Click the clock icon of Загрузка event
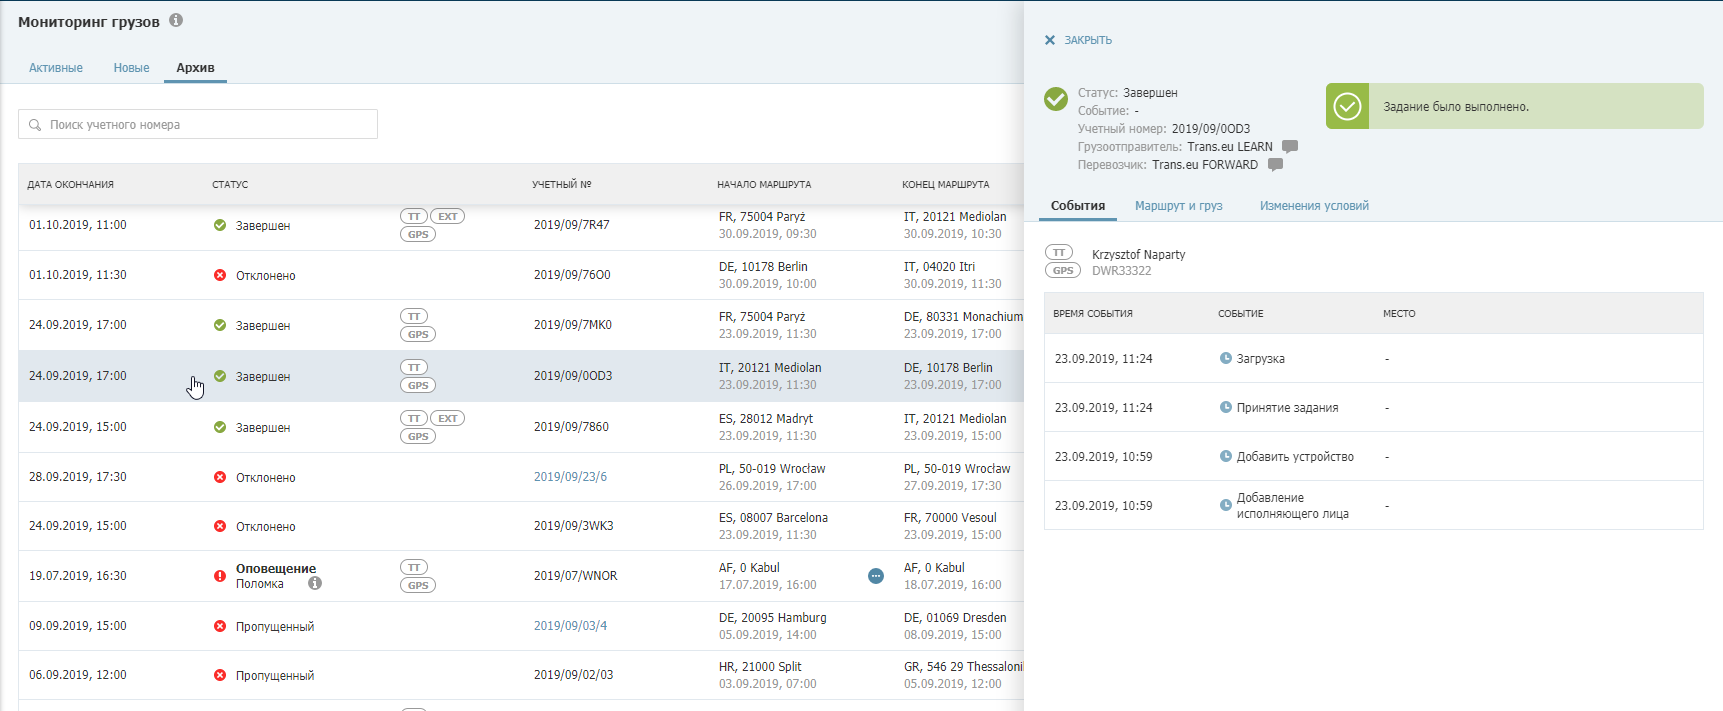The height and width of the screenshot is (711, 1723). 1225,358
